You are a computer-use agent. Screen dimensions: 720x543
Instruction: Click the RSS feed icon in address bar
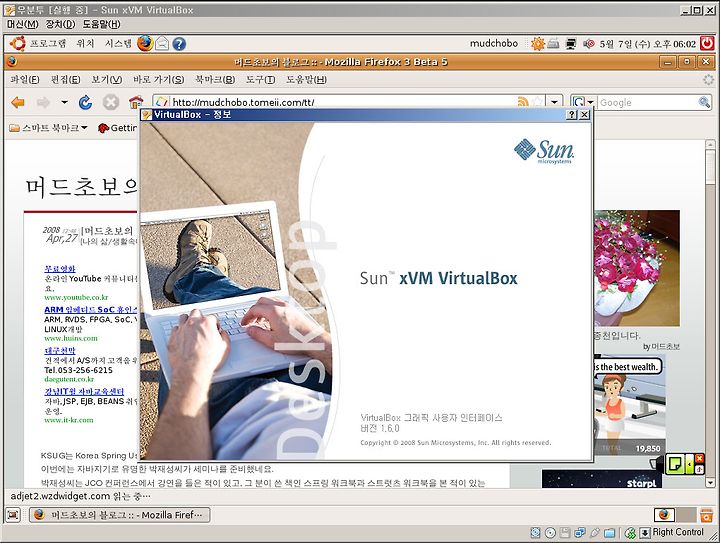523,102
